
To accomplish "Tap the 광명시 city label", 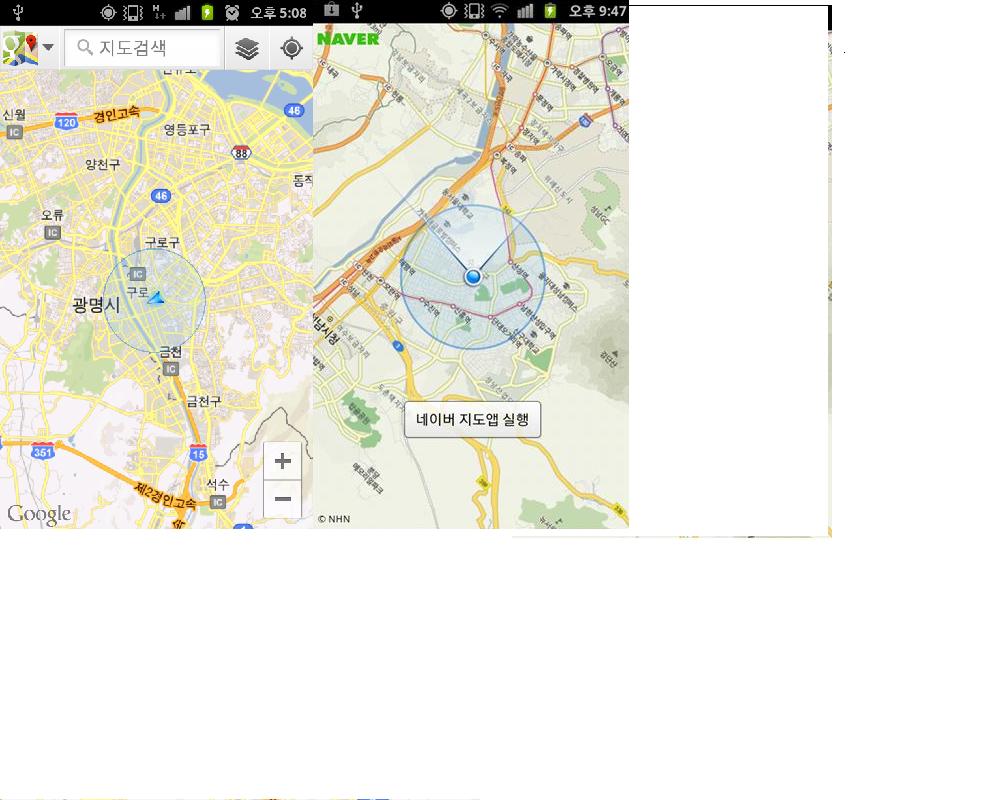I will [x=96, y=304].
